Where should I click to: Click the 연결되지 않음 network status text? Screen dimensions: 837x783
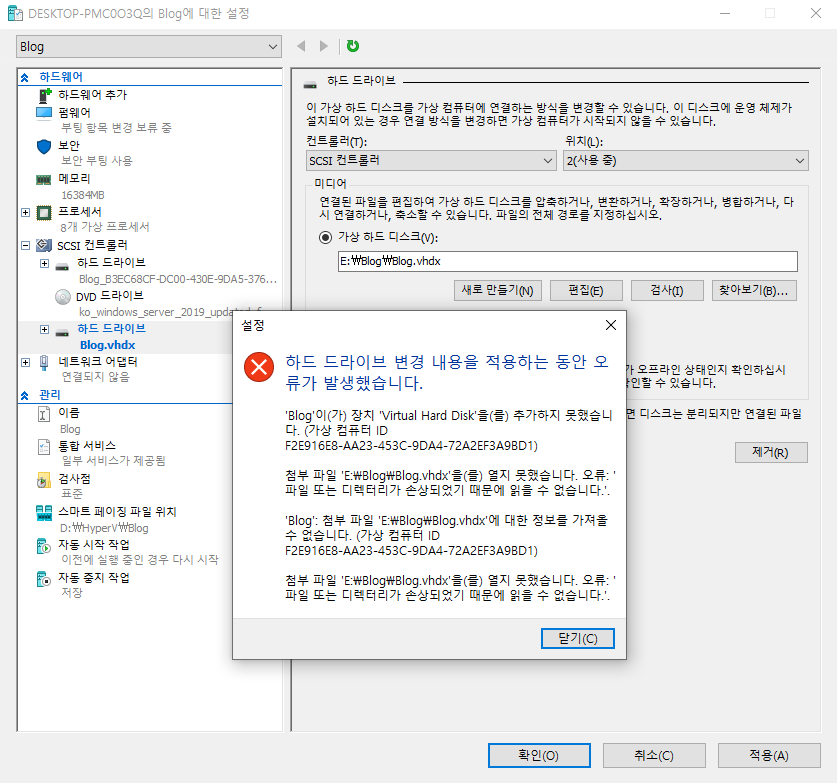click(x=96, y=377)
